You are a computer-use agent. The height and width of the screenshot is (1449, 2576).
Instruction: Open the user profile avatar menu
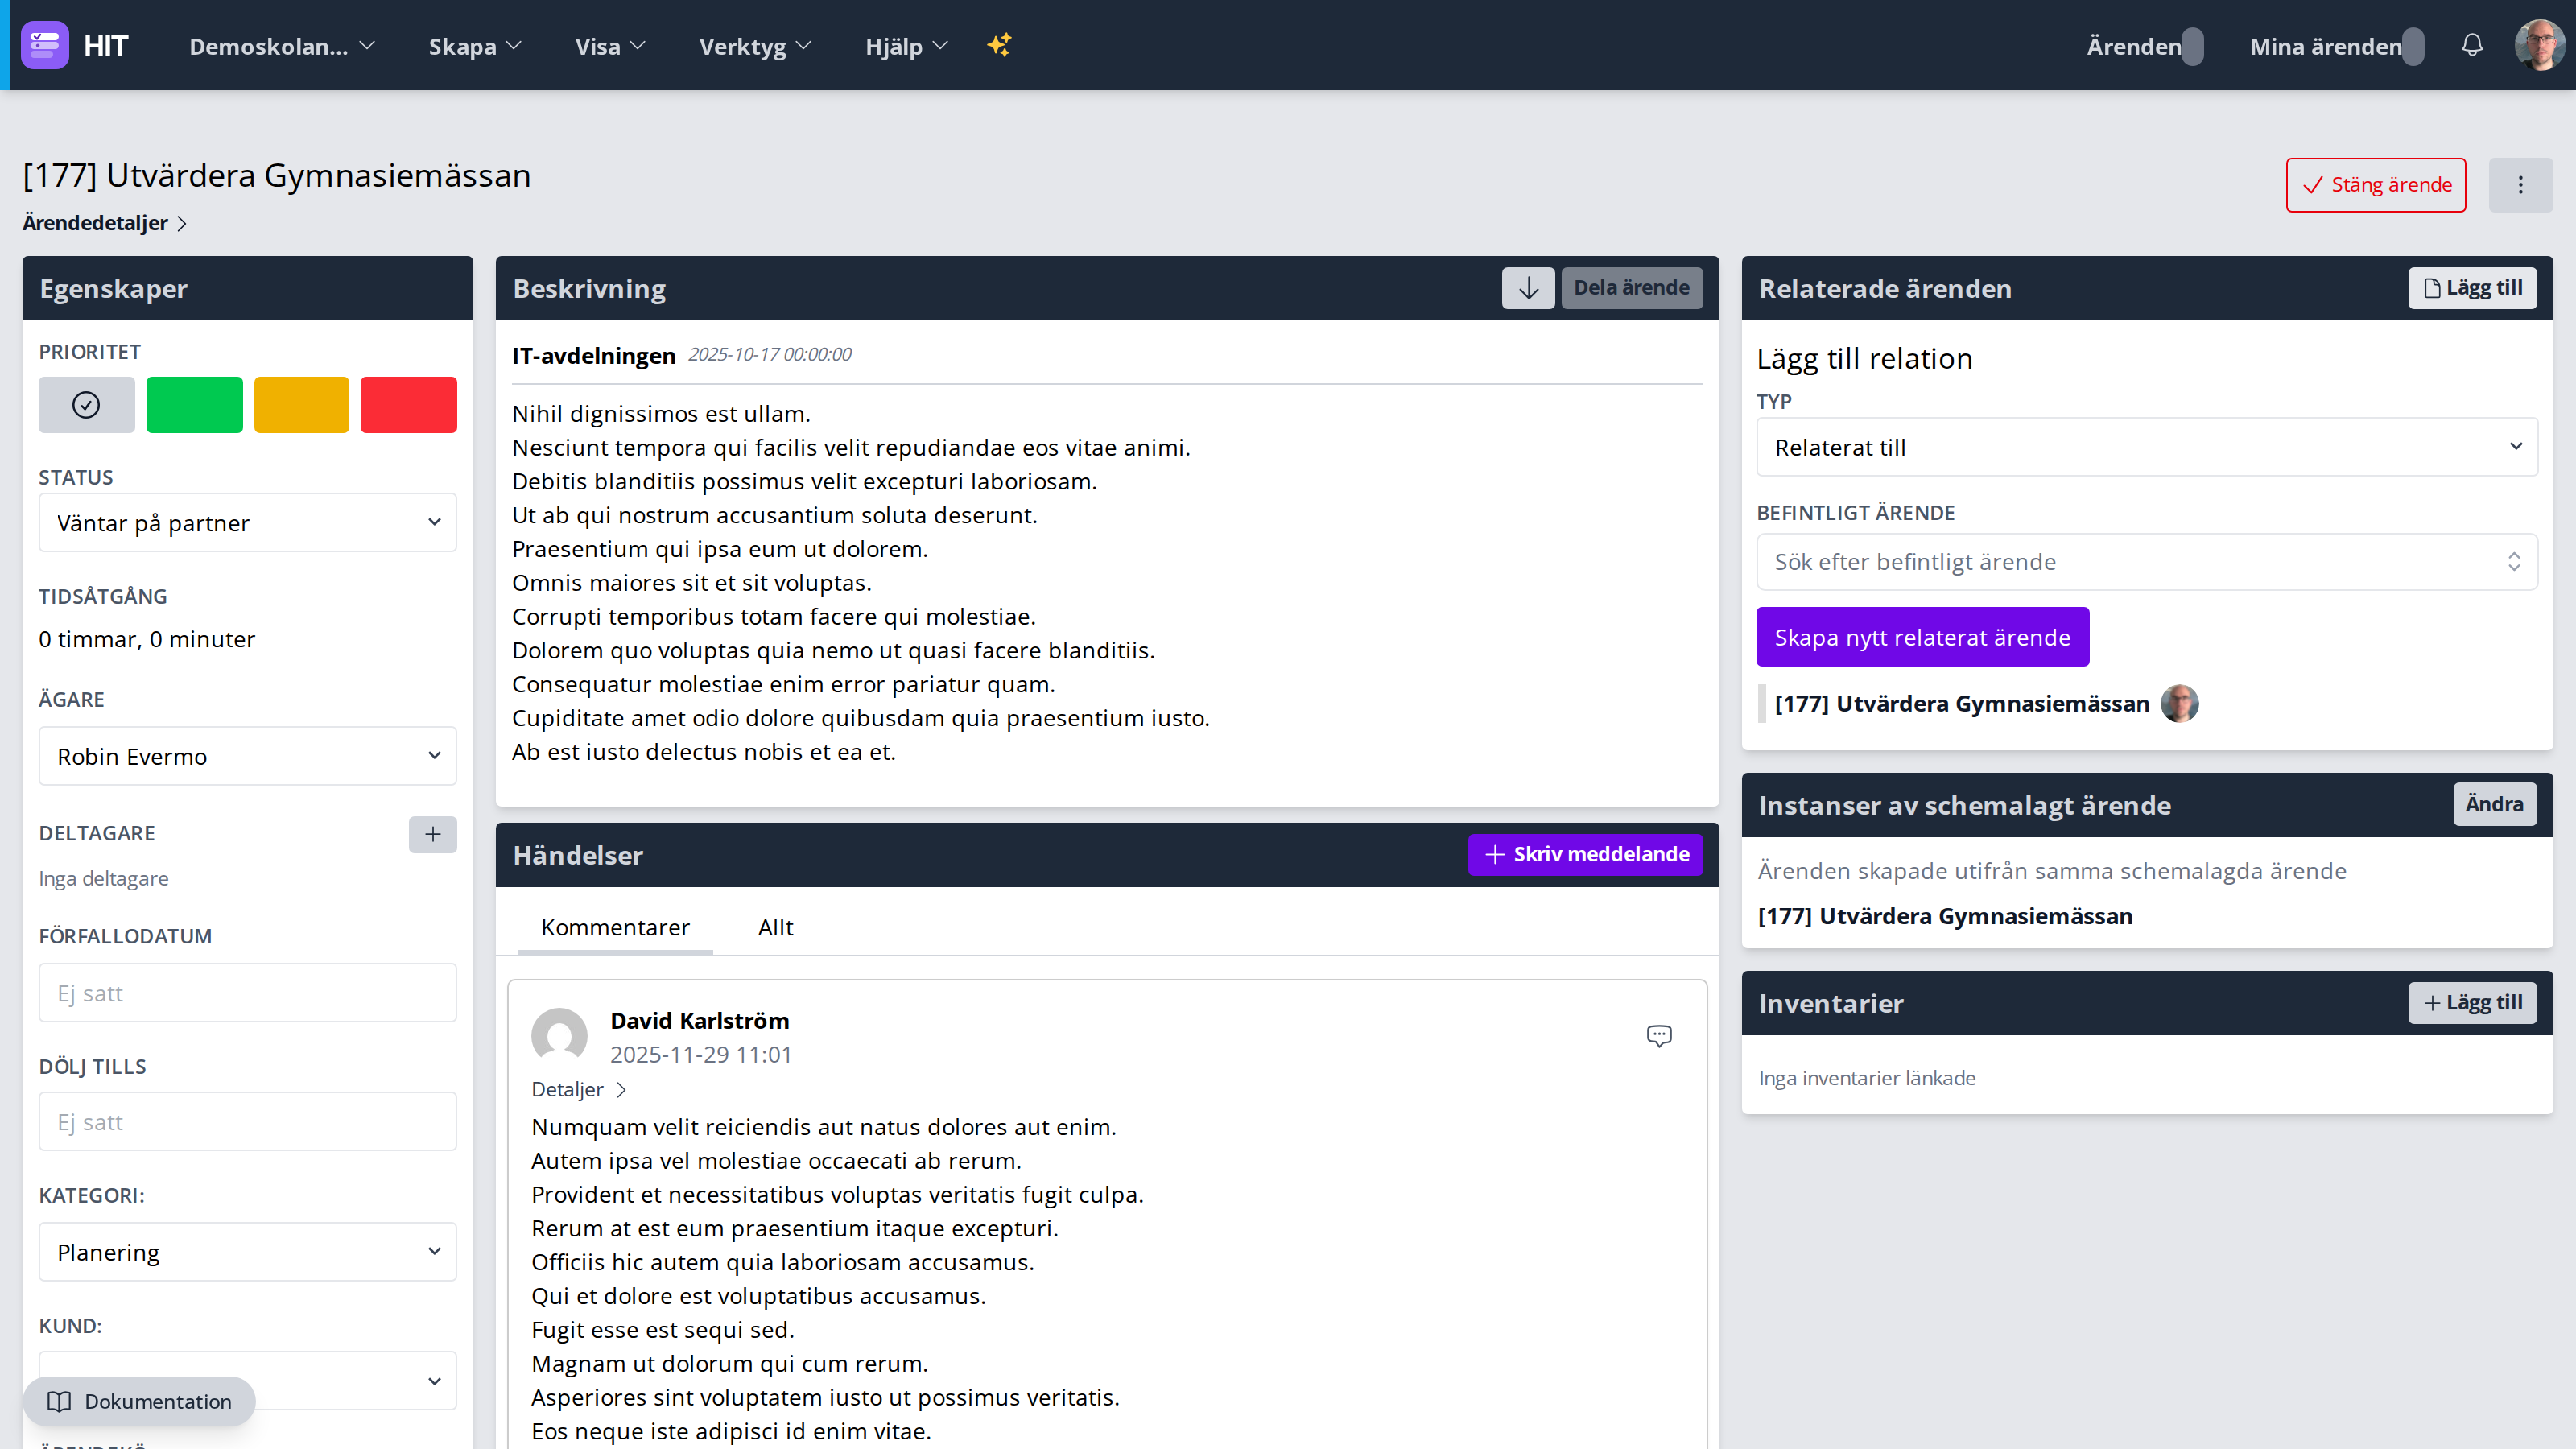pyautogui.click(x=2540, y=45)
